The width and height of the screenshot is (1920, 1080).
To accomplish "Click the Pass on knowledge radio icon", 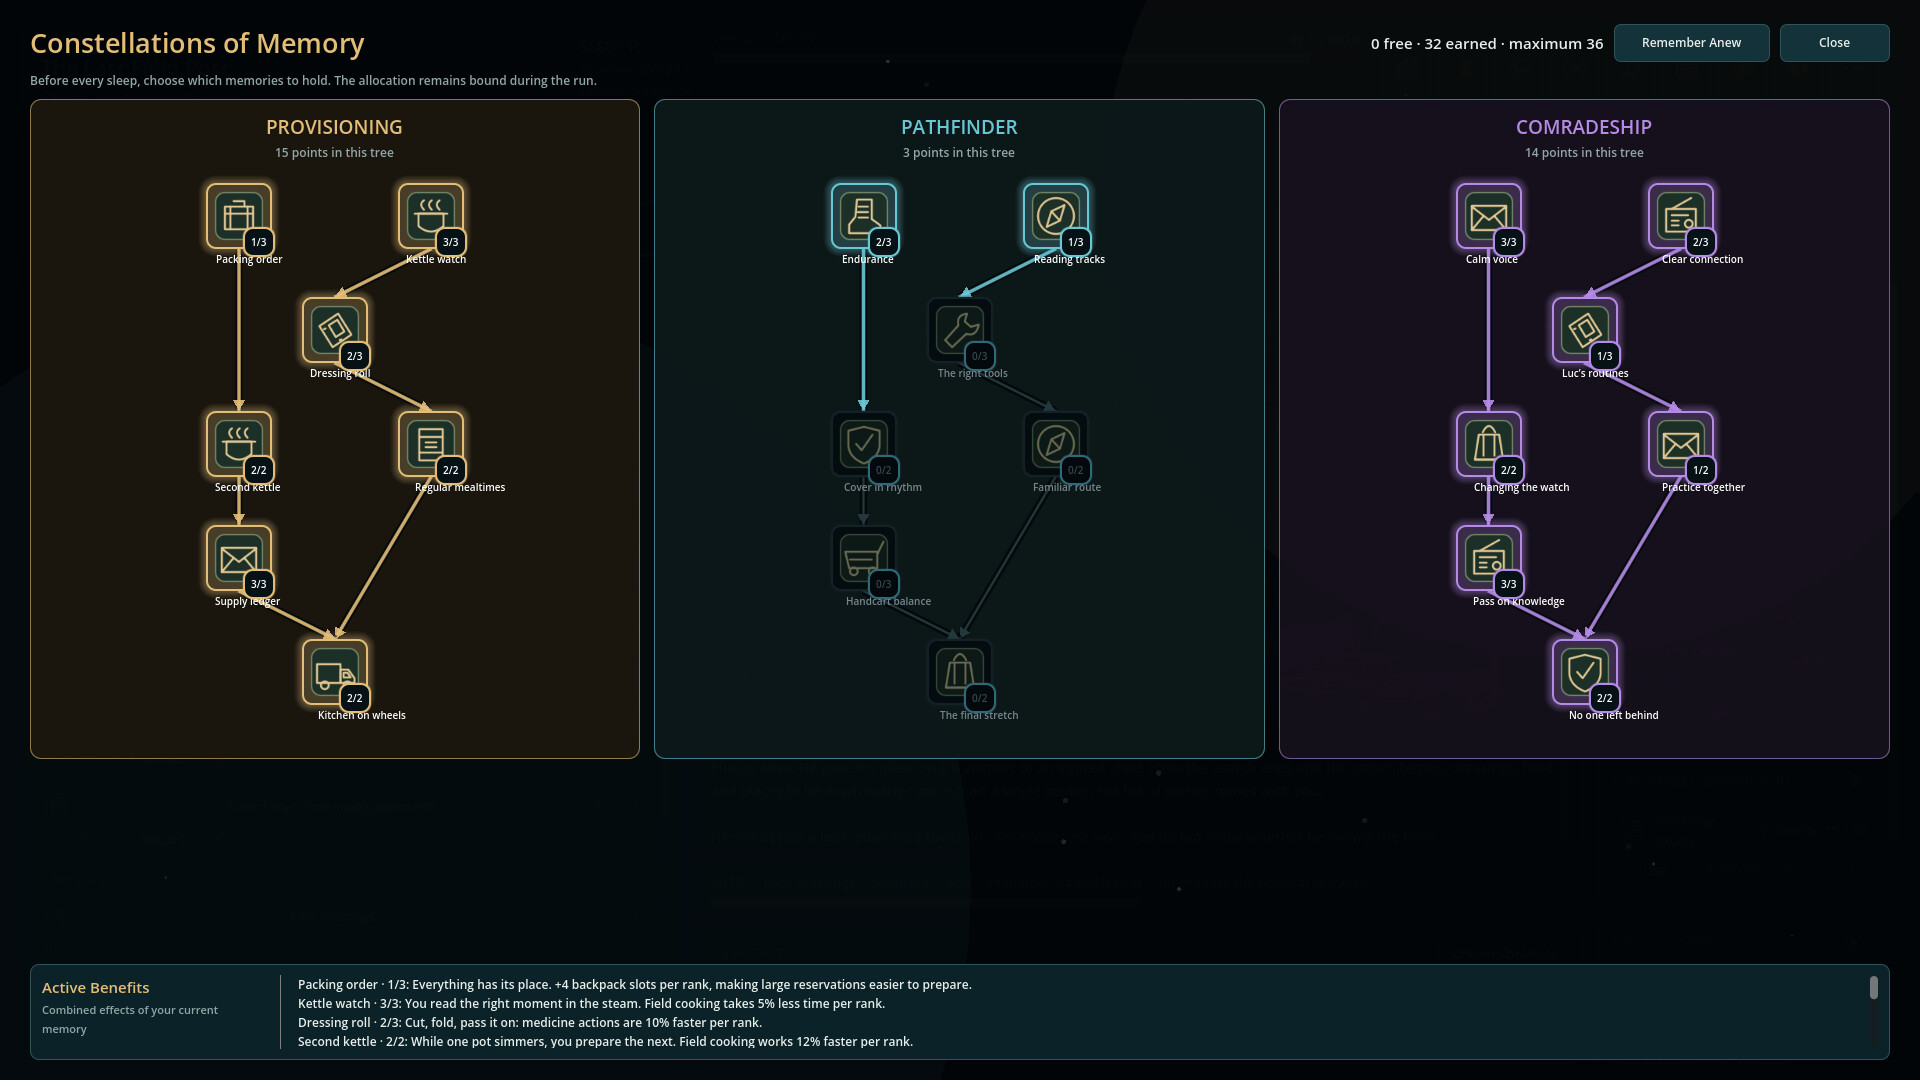I will pyautogui.click(x=1488, y=557).
